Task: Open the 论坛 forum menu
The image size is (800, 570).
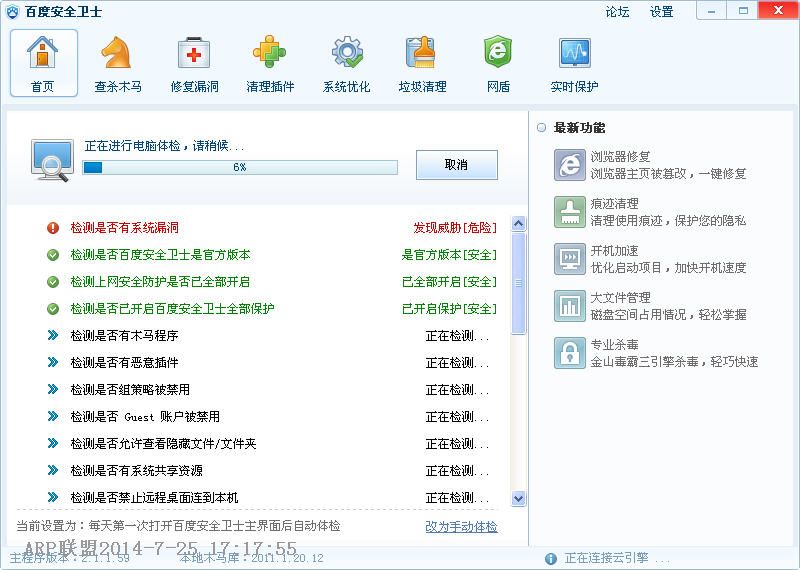Action: click(x=617, y=12)
